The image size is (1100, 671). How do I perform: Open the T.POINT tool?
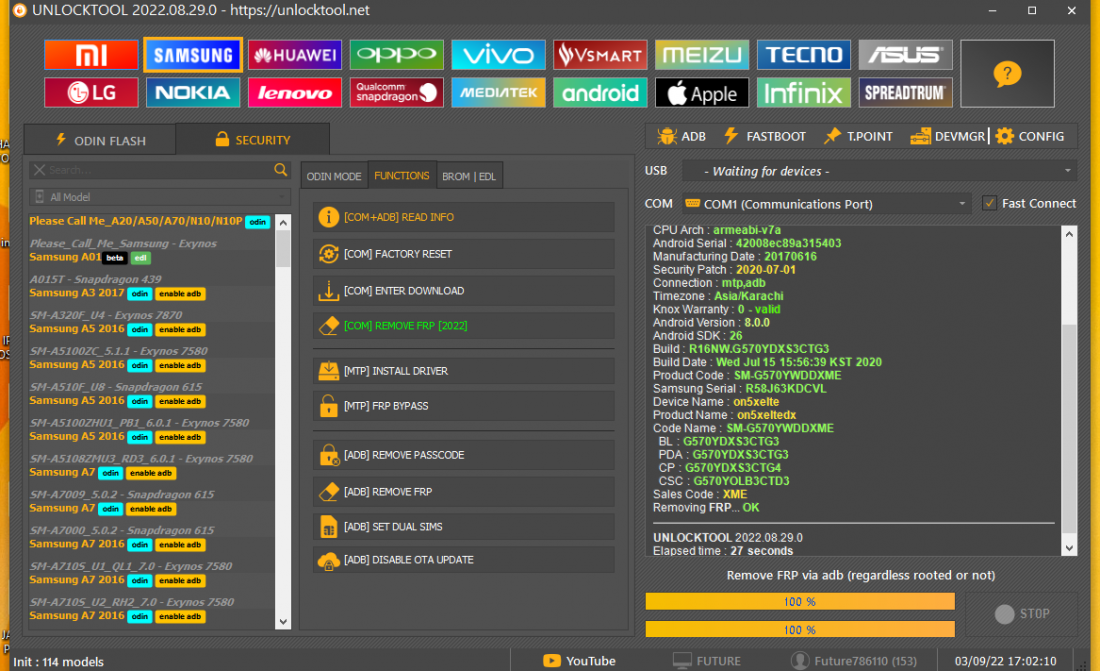tap(858, 136)
